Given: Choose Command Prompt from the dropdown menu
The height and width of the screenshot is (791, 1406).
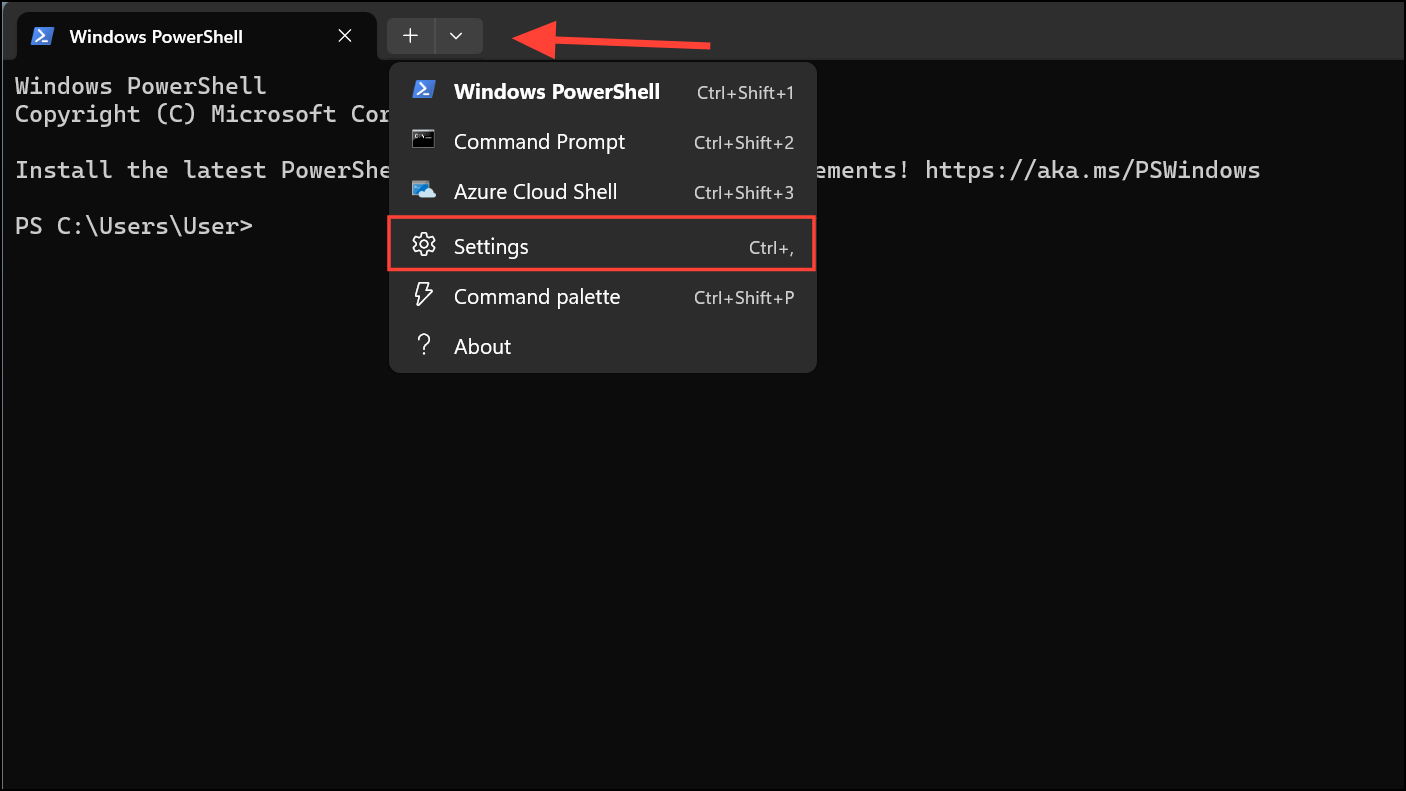Looking at the screenshot, I should (539, 142).
